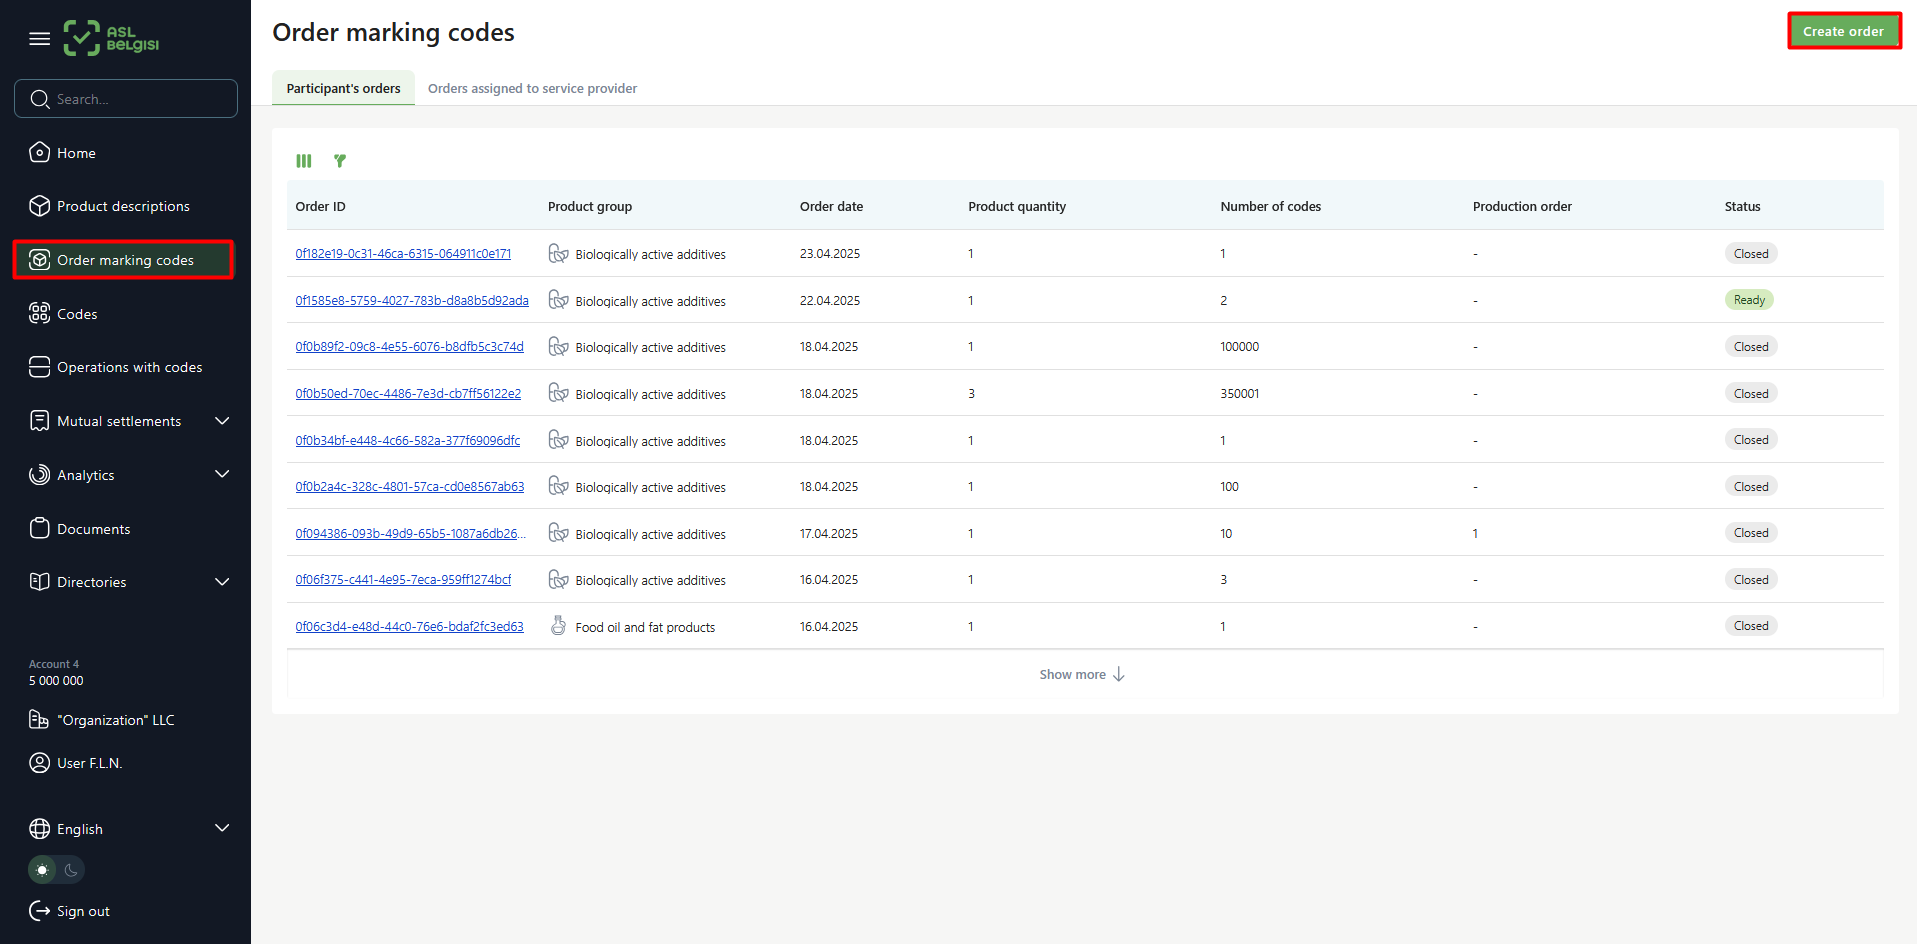Click into the Search input field
1917x944 pixels.
pos(126,99)
